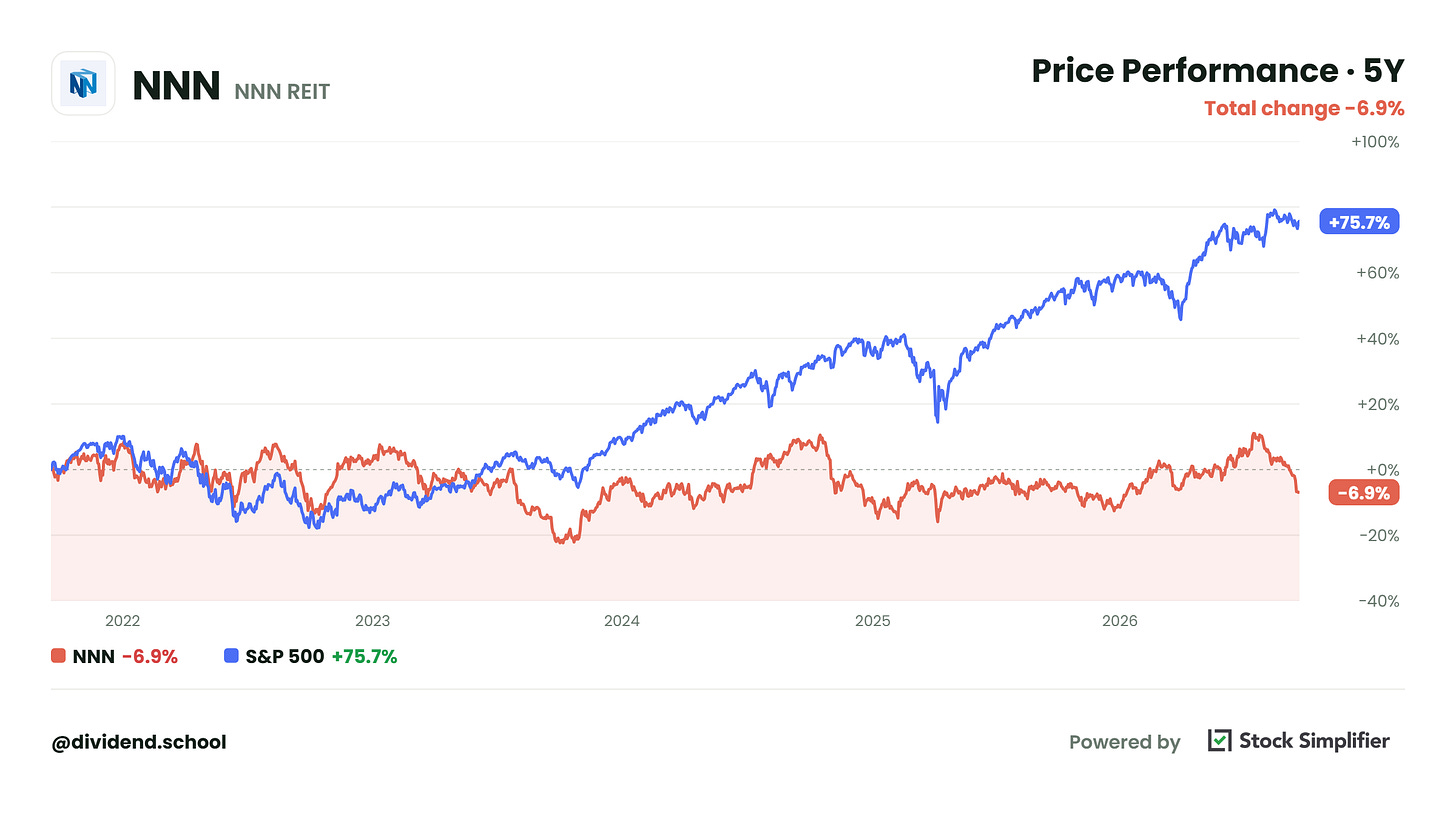Click the 2026 x-axis year label
Screen dimensions: 1456x819
pos(1120,621)
